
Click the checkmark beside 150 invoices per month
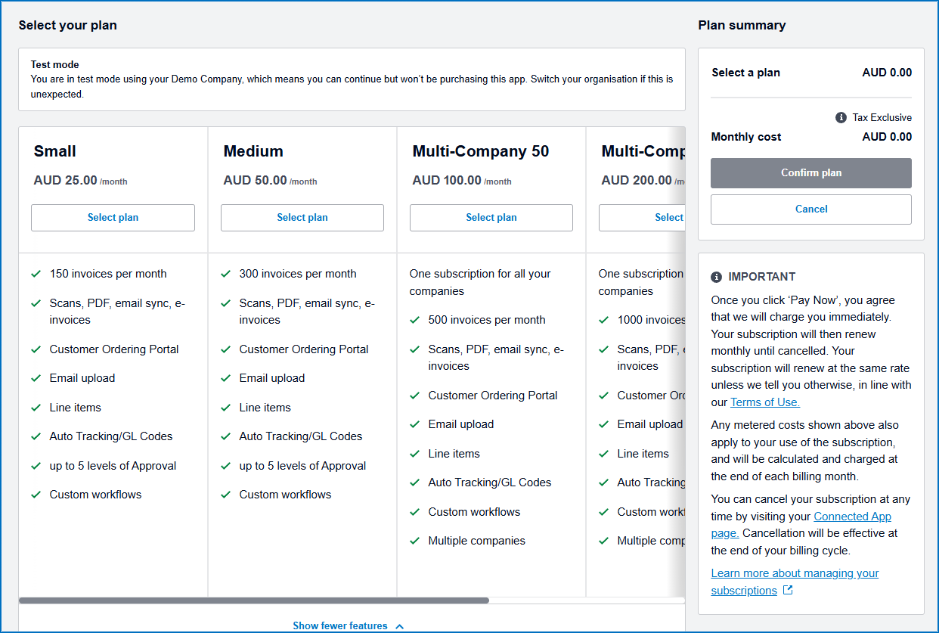(36, 274)
